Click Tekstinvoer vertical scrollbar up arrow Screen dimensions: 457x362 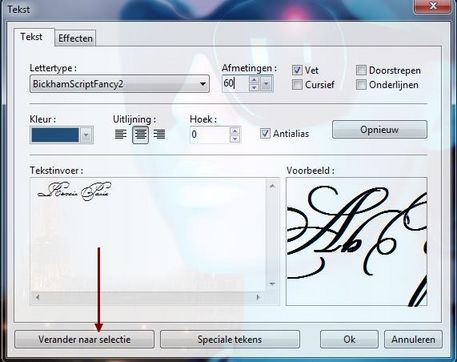272,186
